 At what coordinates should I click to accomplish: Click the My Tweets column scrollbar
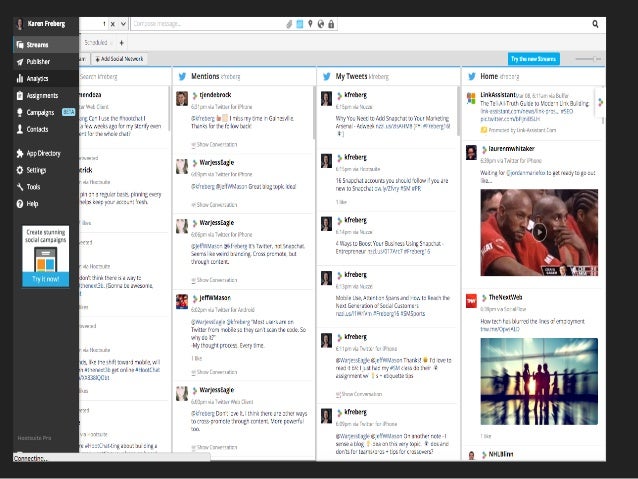(458, 111)
